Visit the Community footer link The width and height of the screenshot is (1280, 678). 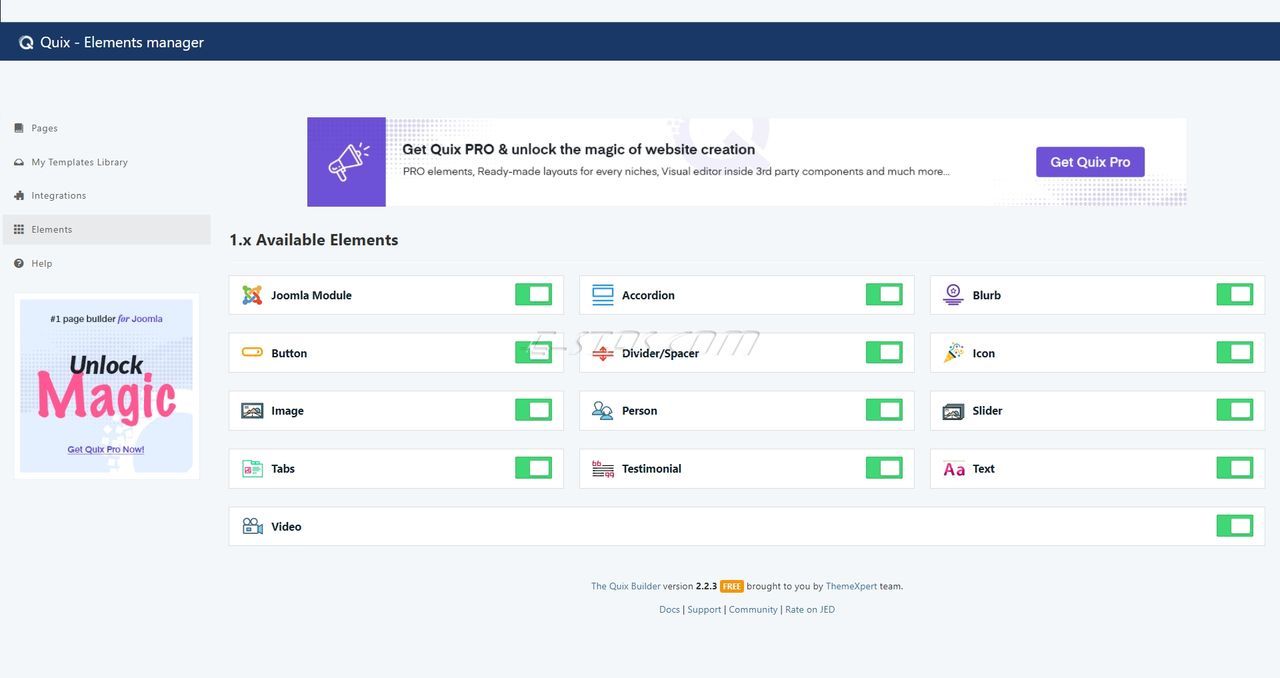click(x=753, y=610)
